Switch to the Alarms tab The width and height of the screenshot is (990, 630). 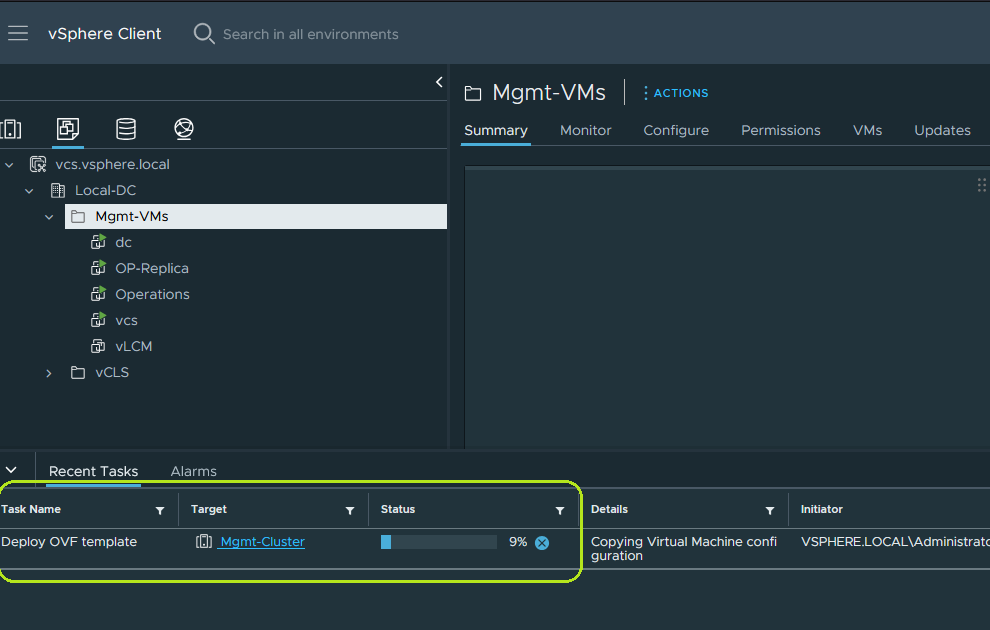click(x=193, y=472)
